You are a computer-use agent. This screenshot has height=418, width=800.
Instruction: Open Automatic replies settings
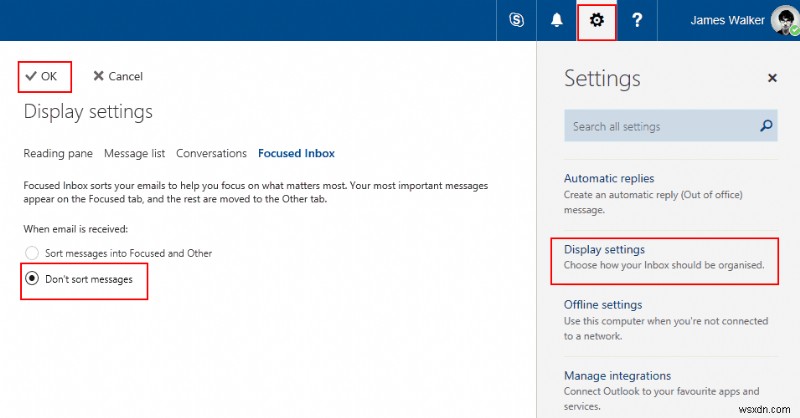click(609, 178)
